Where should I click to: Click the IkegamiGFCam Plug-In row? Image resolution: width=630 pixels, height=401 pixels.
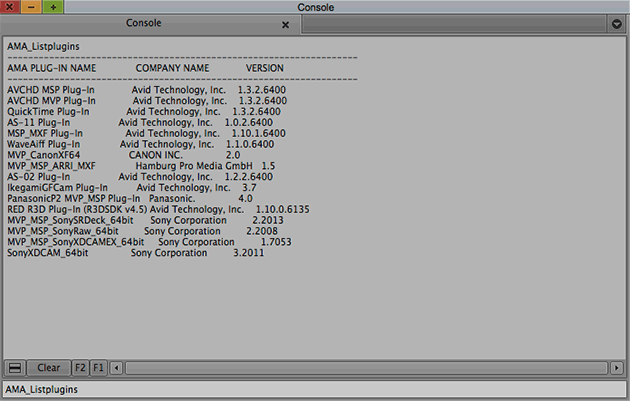click(131, 187)
